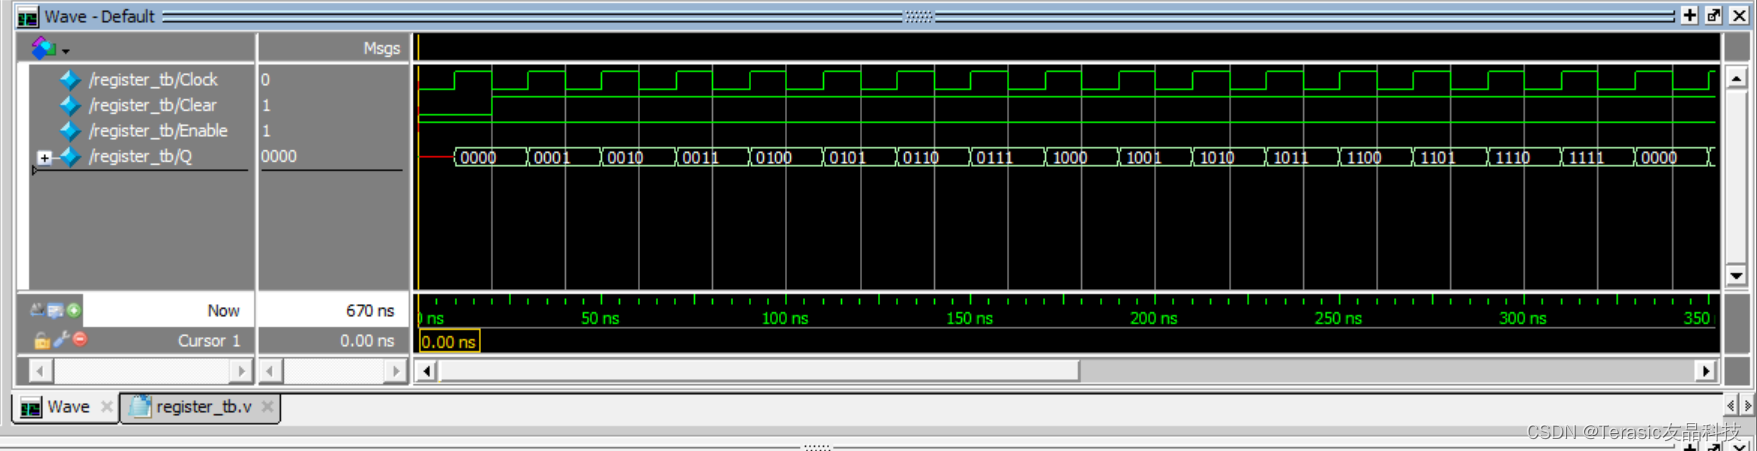Toggle leaf names icon near Now
The height and width of the screenshot is (451, 1757).
click(x=37, y=310)
